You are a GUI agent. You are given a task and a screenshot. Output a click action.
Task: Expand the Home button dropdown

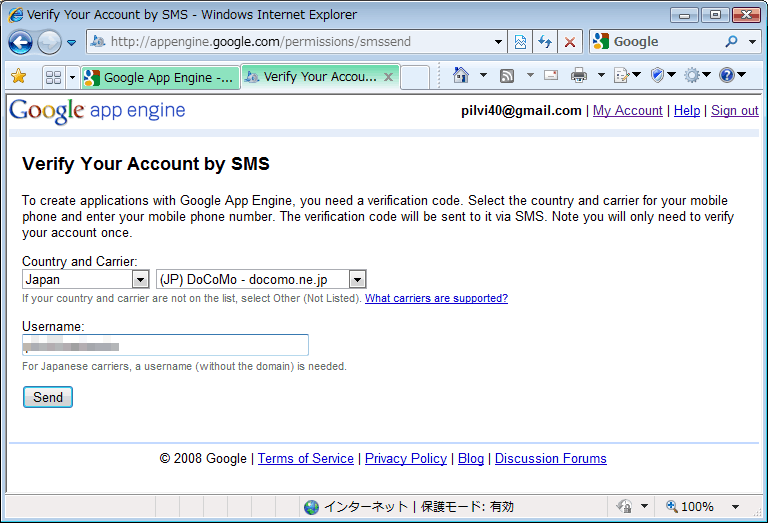[x=483, y=75]
